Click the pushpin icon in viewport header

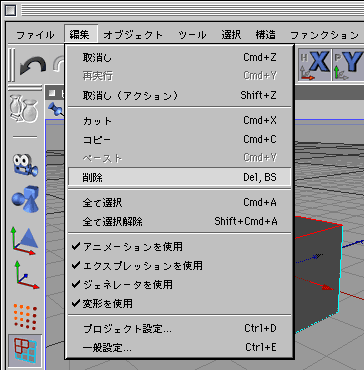(x=55, y=110)
